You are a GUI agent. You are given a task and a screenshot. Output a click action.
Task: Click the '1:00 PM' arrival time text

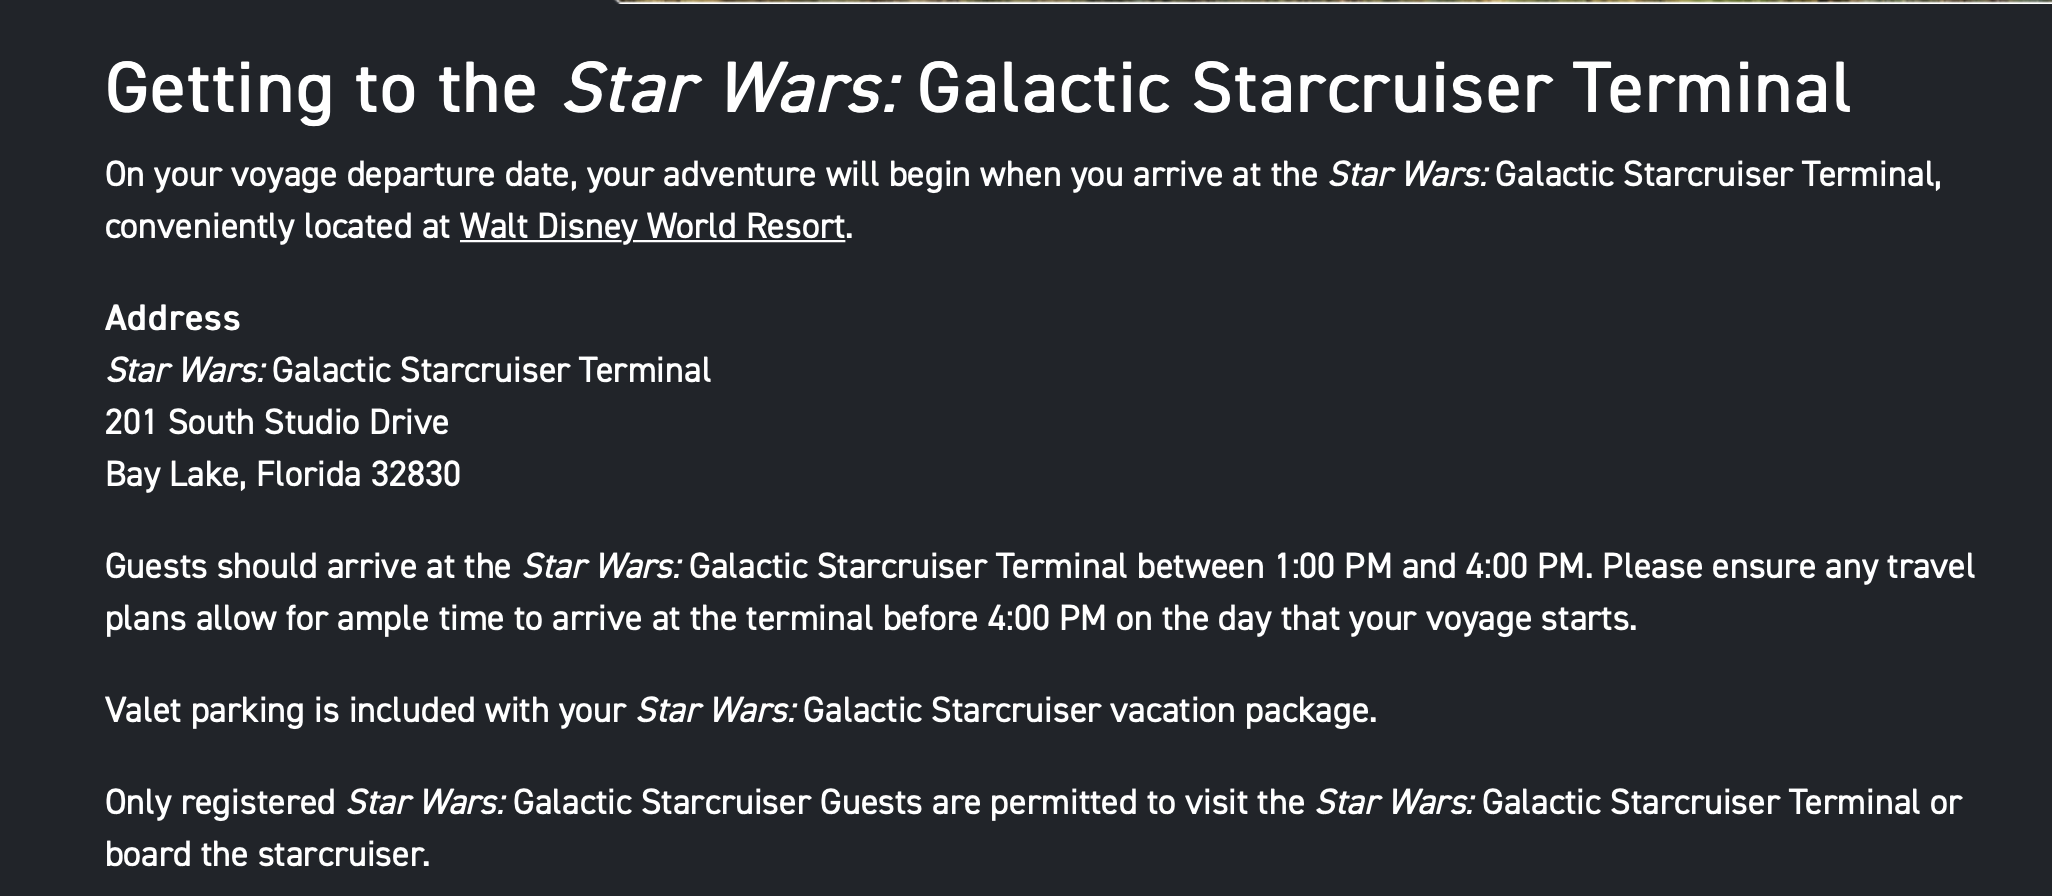click(x=1333, y=567)
